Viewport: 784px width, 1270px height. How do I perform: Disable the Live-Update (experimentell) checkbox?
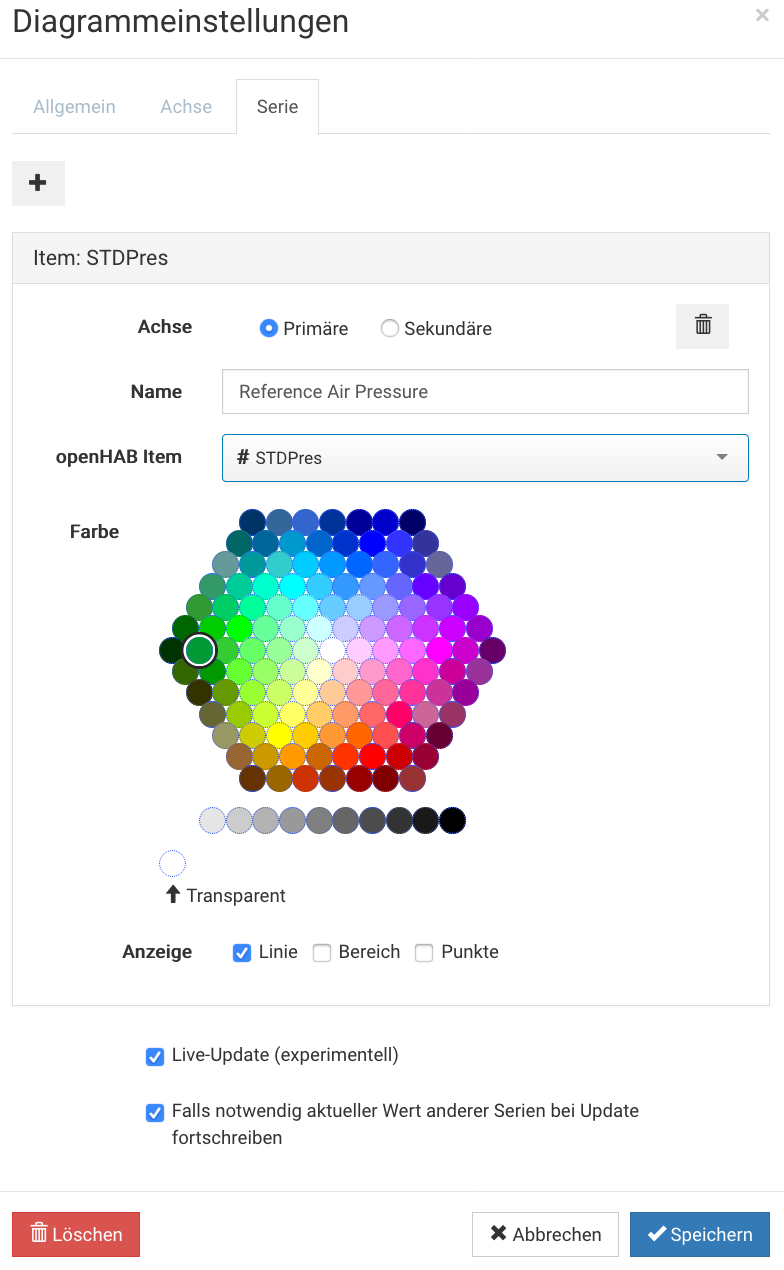point(154,1056)
